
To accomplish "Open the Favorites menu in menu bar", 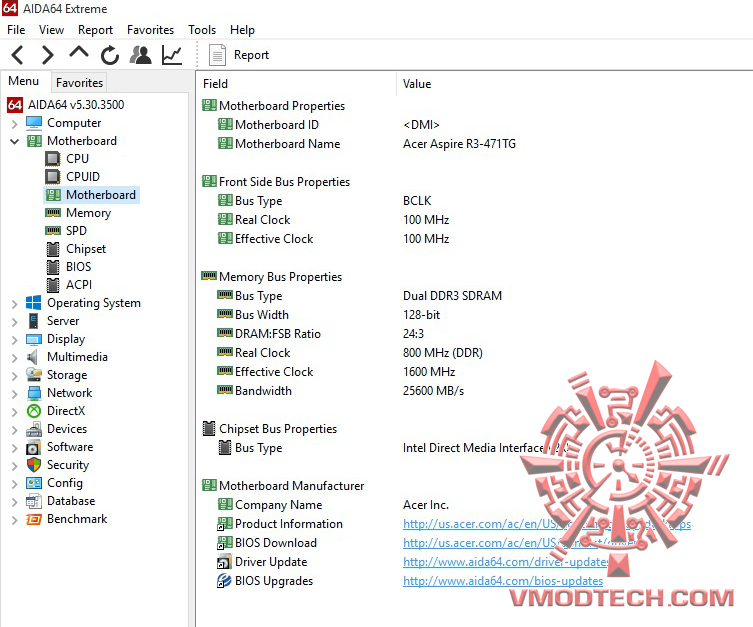I will coord(150,30).
